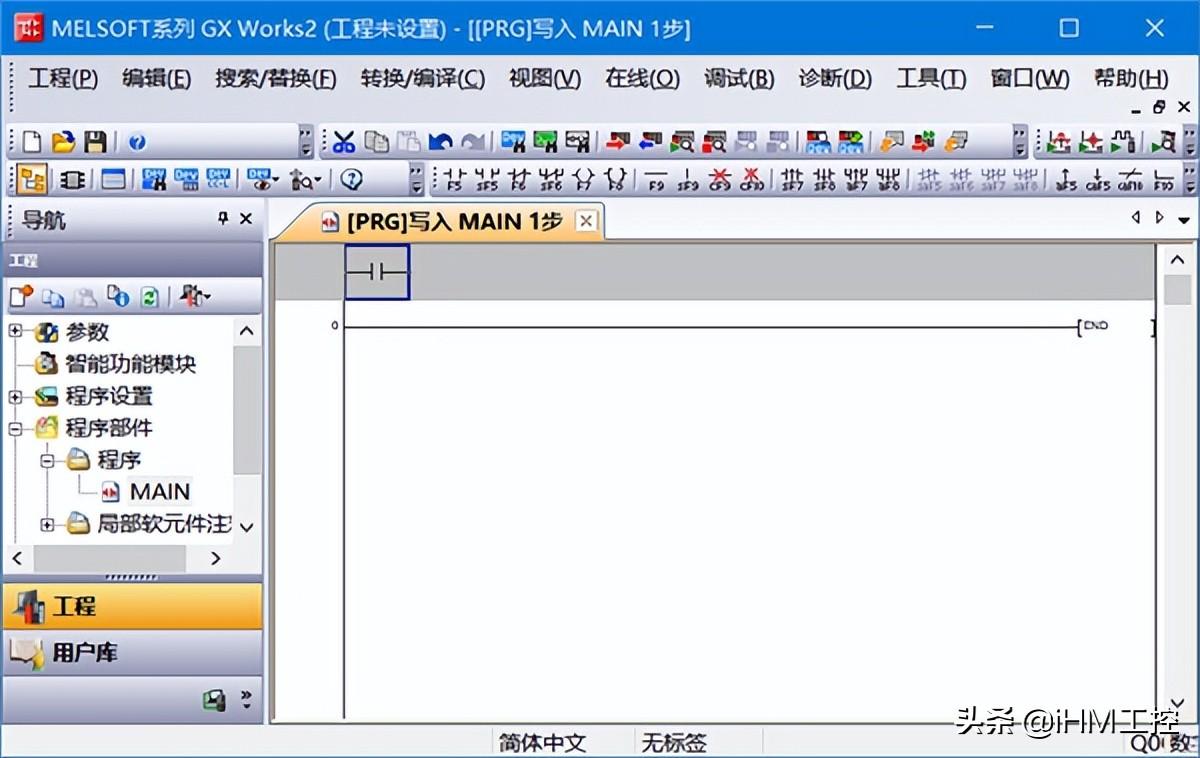
Task: Click the Read from PLC icon
Action: (x=650, y=142)
